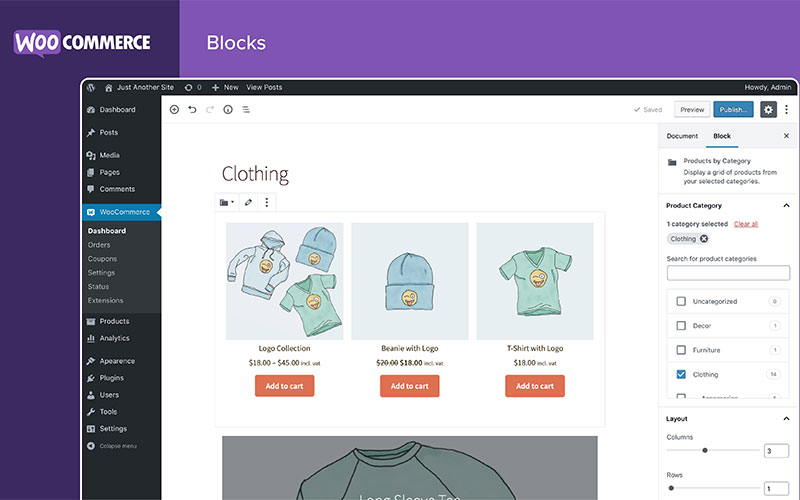Open block navigation list icon
The width and height of the screenshot is (800, 500).
pos(246,109)
